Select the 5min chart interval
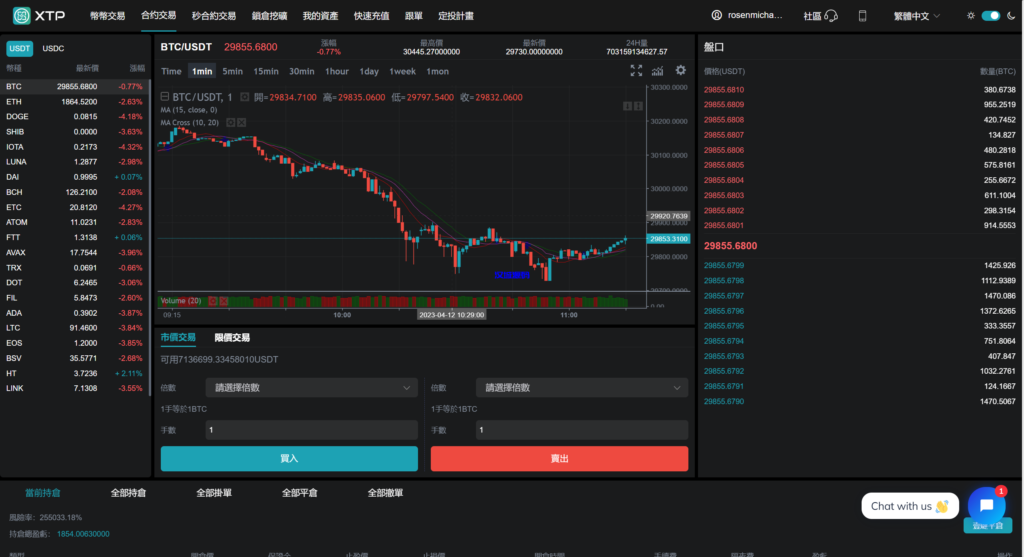 [232, 71]
